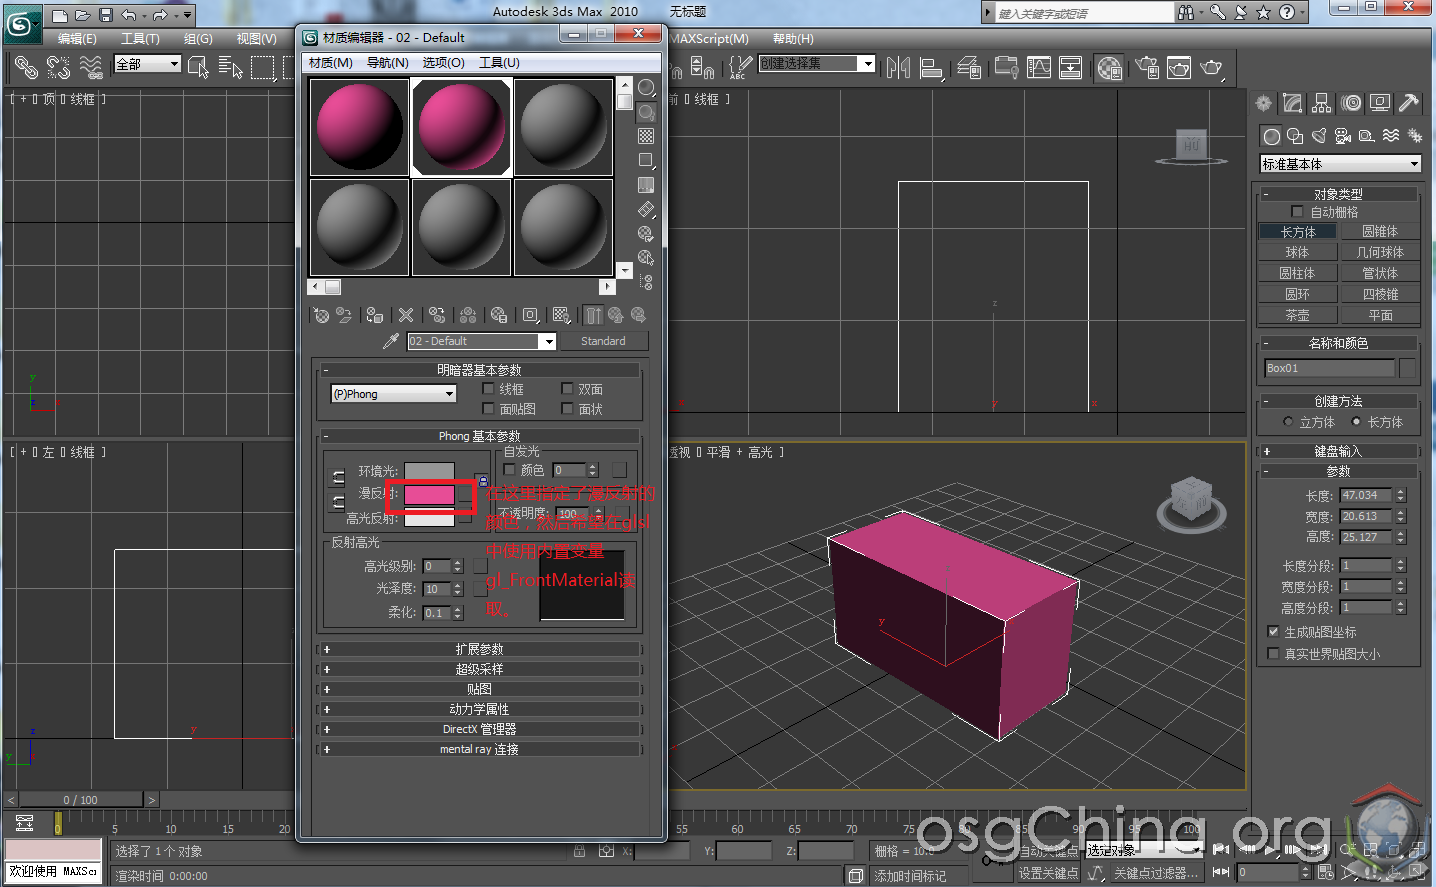Click the 设置关键点 set key button
This screenshot has height=887, width=1436.
tap(1047, 873)
